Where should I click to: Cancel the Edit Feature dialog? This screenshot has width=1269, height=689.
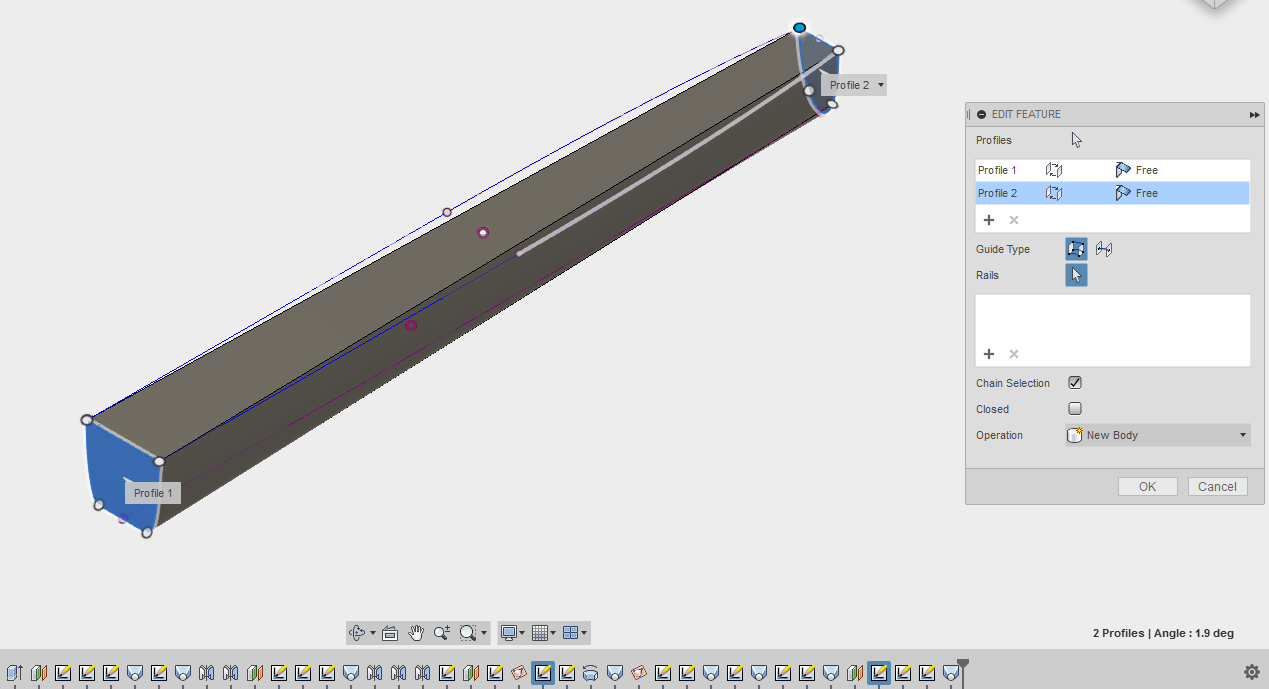tap(1217, 487)
